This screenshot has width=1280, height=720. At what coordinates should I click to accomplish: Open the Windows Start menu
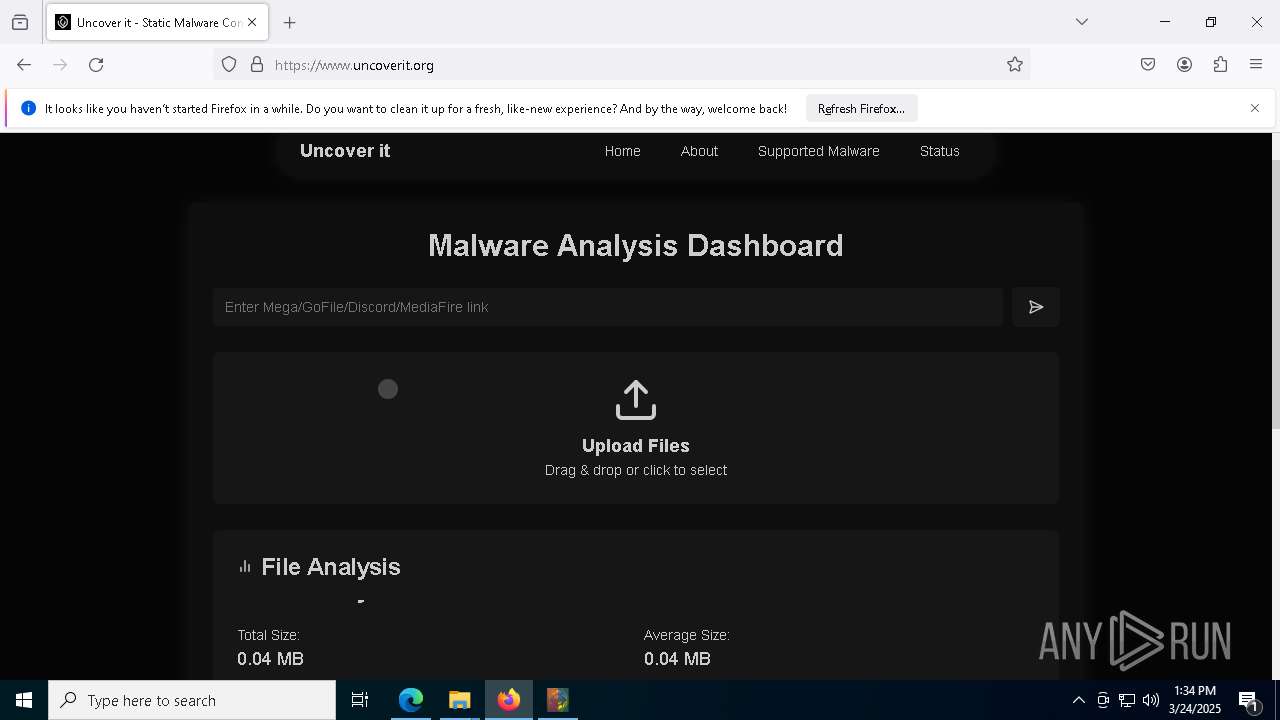(24, 700)
